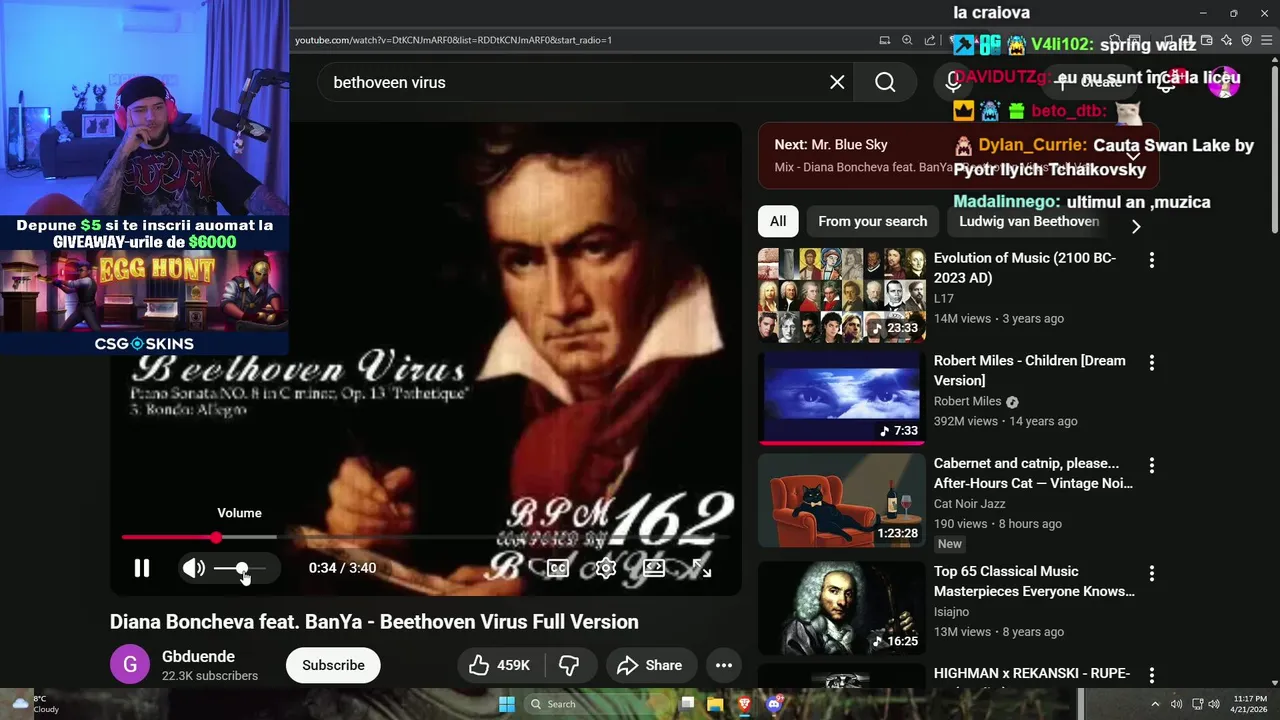Share the Beethoven Virus video

[x=650, y=665]
